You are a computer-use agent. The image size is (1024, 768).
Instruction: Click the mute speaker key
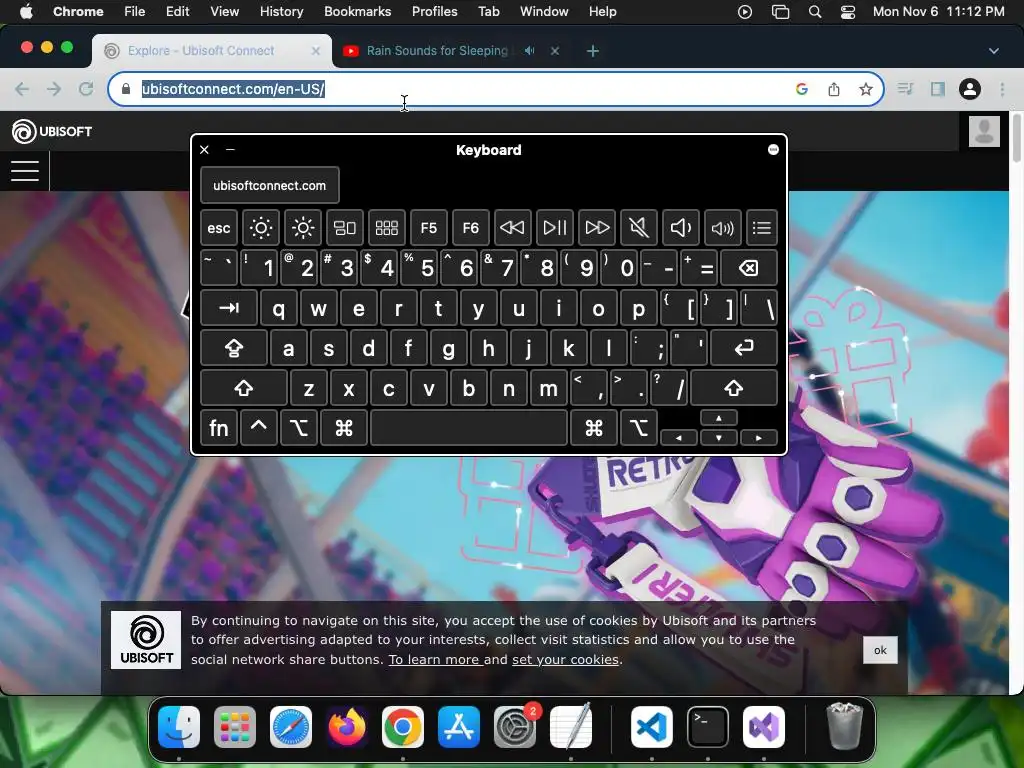[639, 228]
